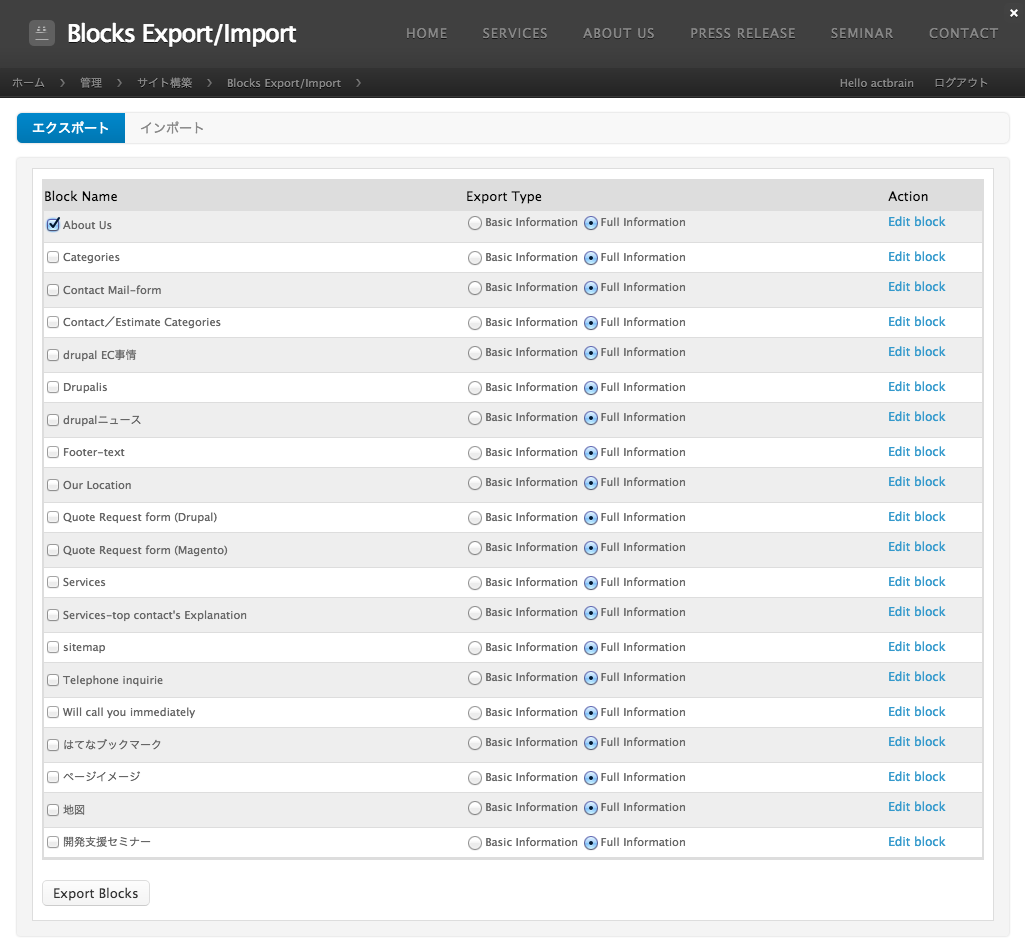Close the page with the X icon
1025x945 pixels.
pyautogui.click(x=1013, y=12)
